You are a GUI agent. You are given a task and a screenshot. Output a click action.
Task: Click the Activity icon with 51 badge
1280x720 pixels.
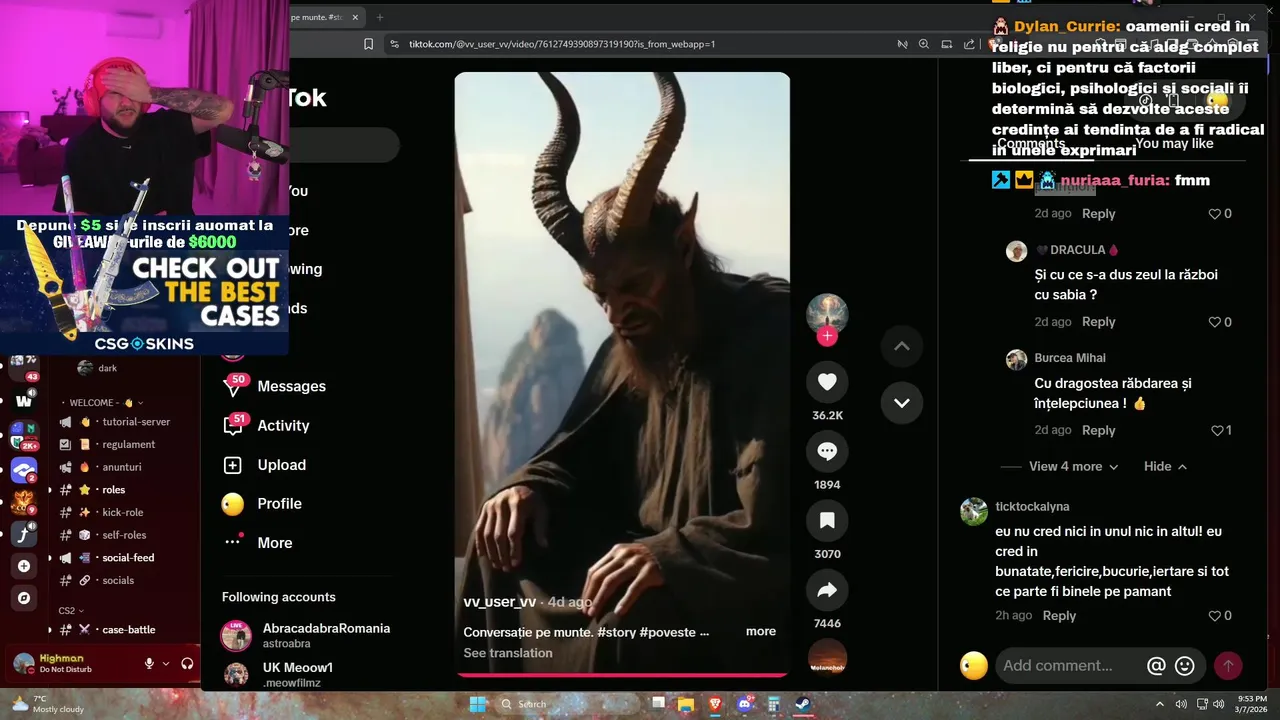[233, 425]
